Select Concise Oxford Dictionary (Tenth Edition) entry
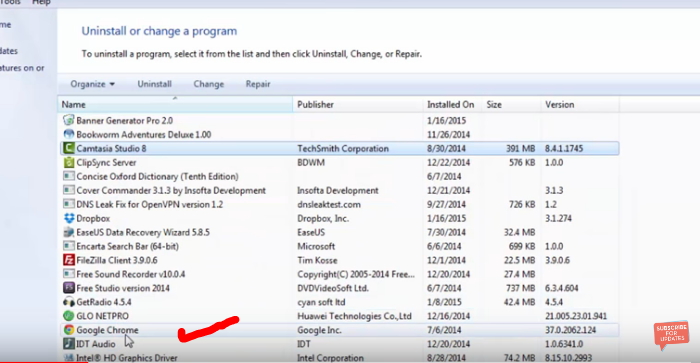This screenshot has width=700, height=363. (x=157, y=176)
